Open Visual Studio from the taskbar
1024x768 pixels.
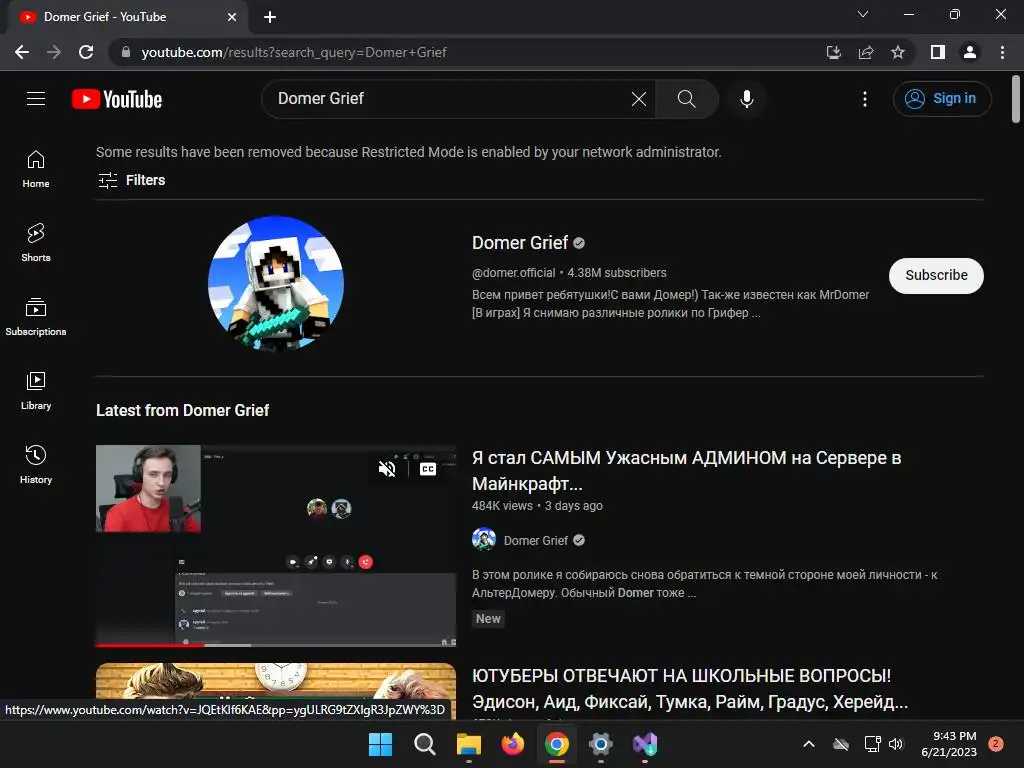[645, 744]
